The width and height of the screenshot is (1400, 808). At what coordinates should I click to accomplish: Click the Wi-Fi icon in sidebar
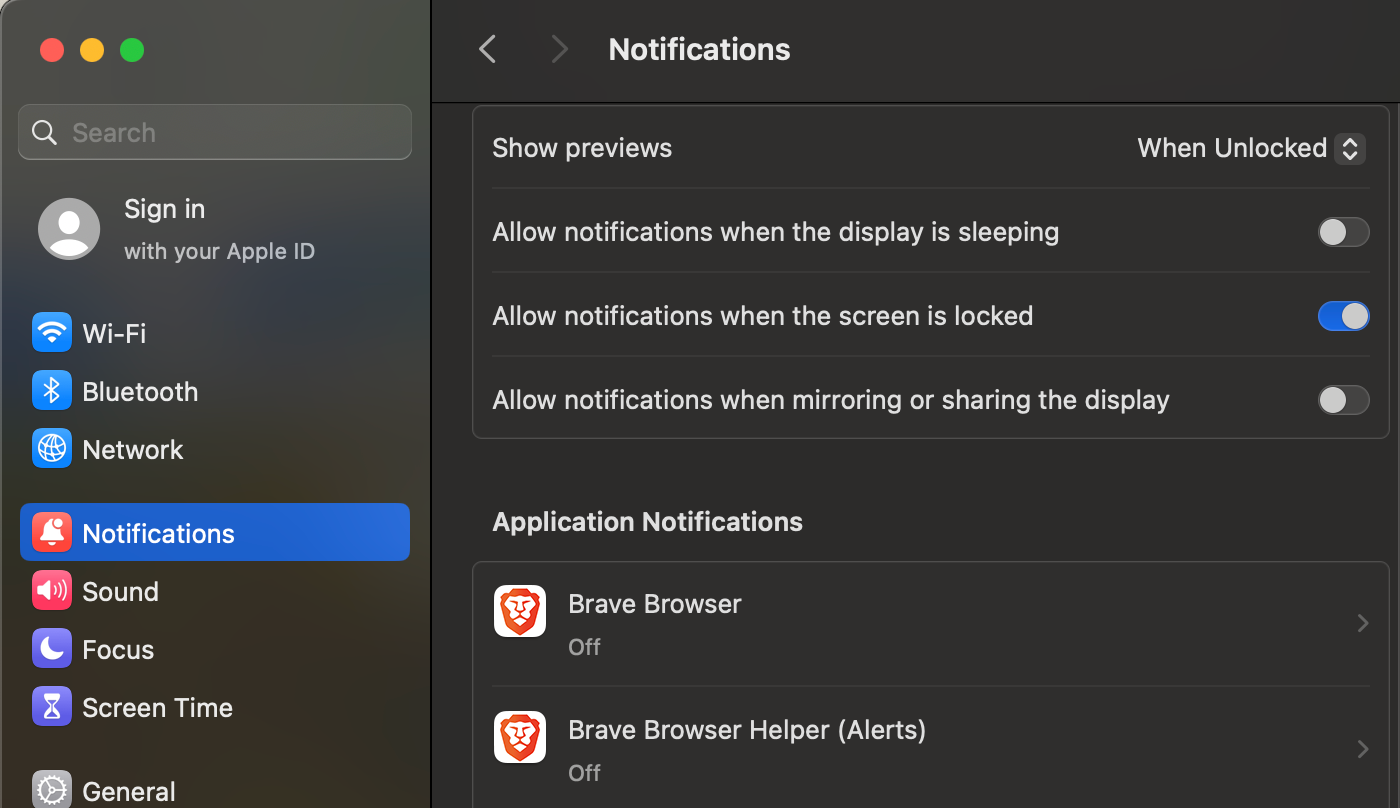click(52, 333)
